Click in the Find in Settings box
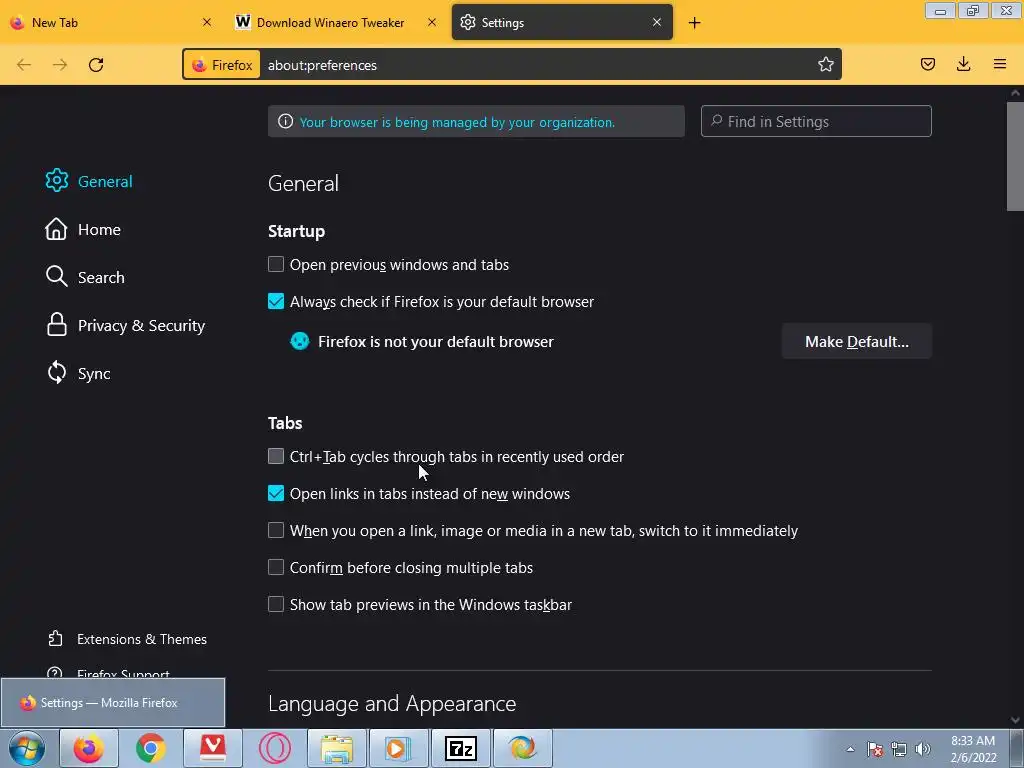Viewport: 1024px width, 768px height. (816, 121)
